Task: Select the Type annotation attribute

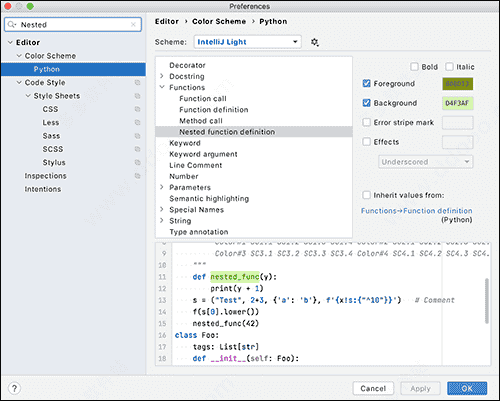Action: tap(199, 232)
